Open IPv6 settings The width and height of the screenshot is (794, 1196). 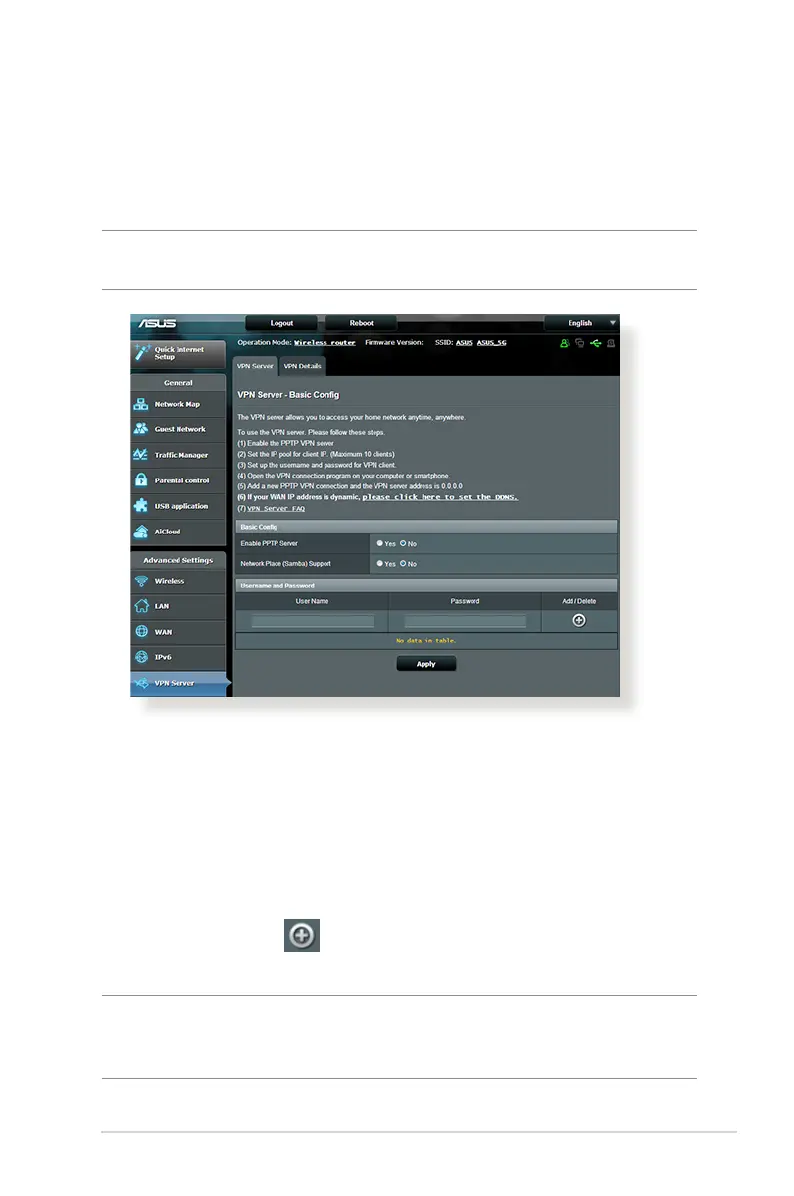click(x=178, y=657)
